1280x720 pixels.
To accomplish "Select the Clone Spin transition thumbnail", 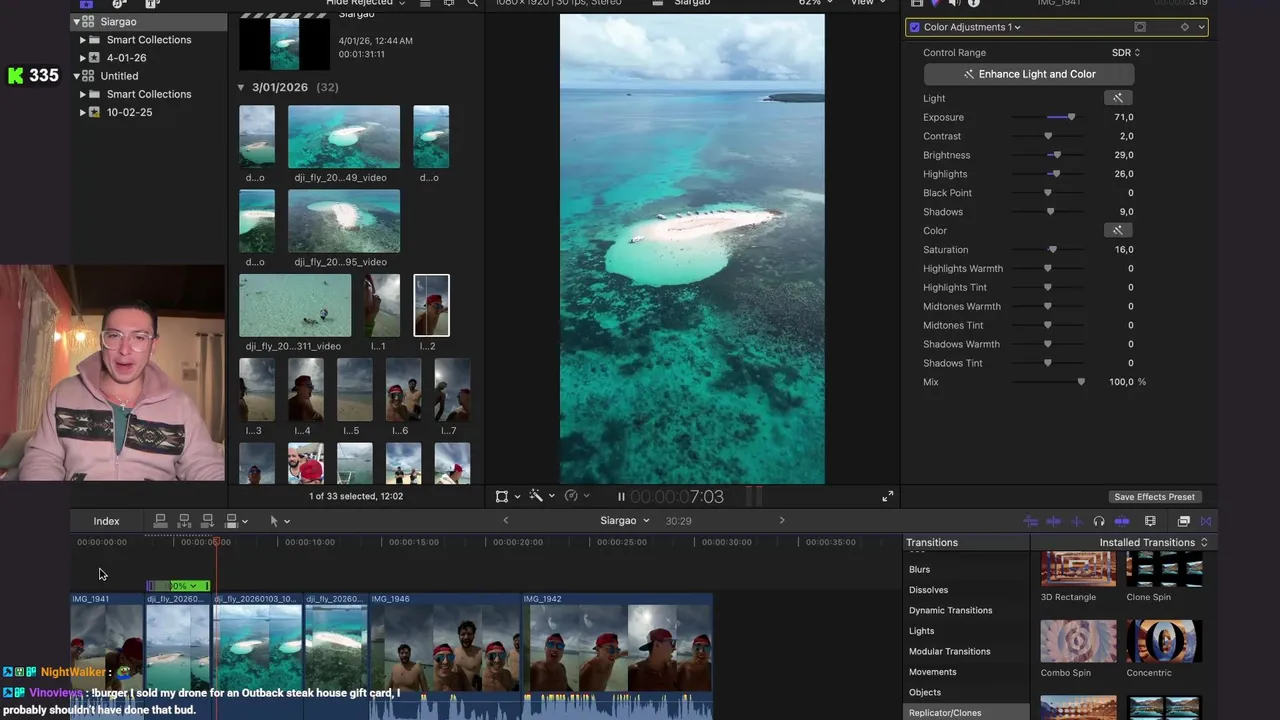I will point(1164,568).
